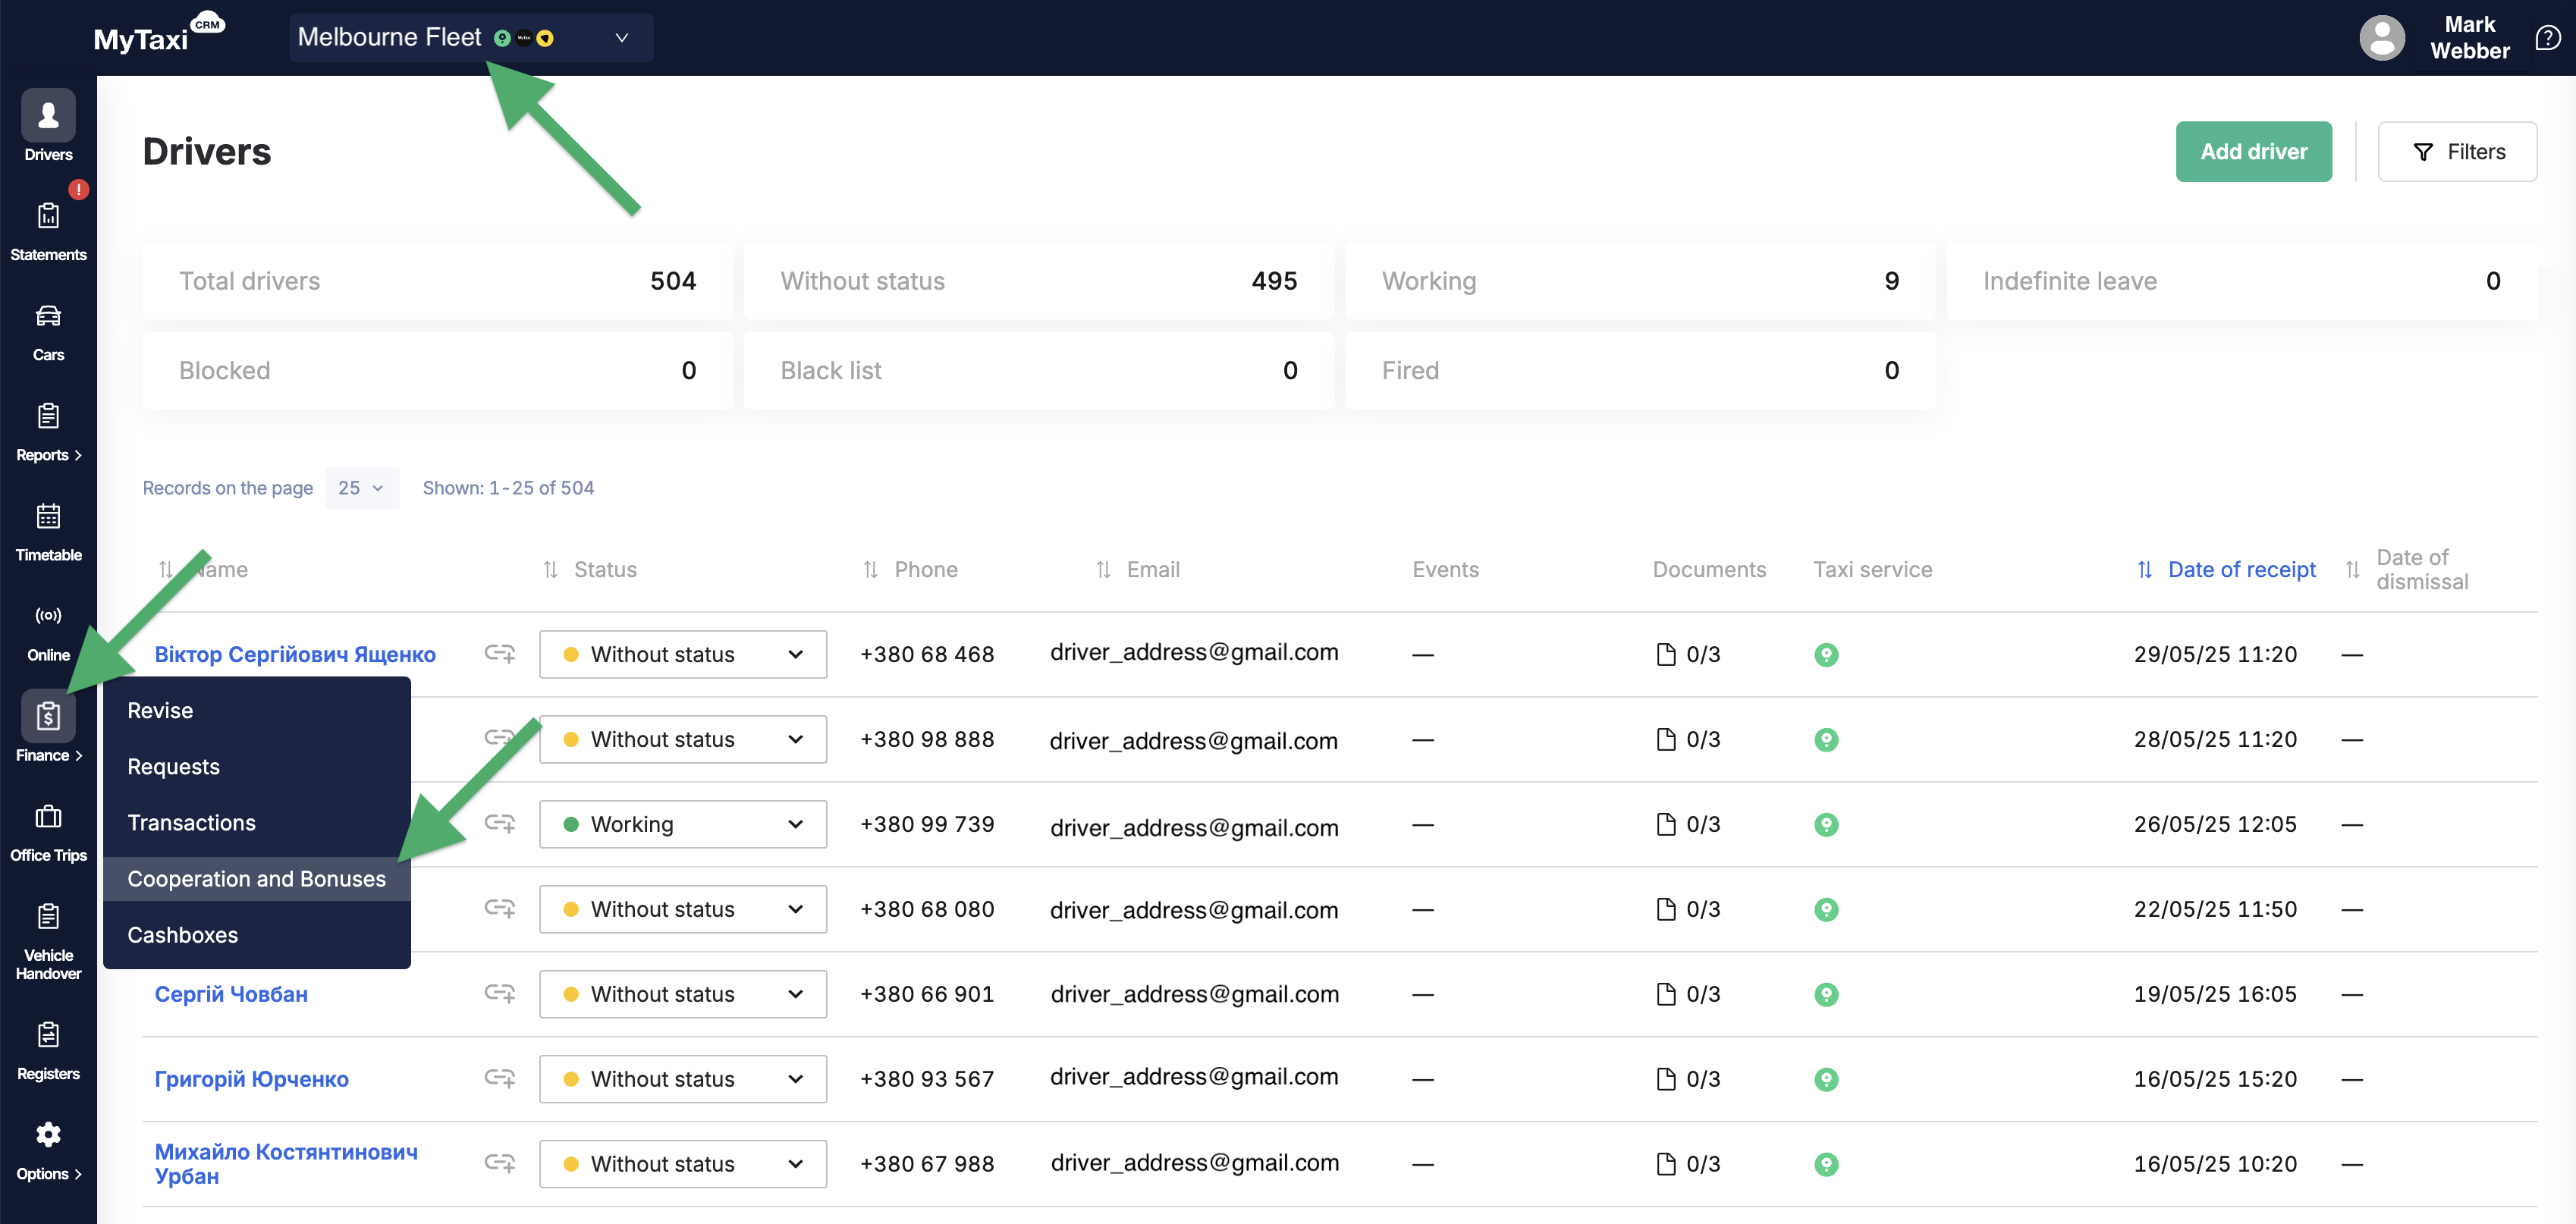2576x1224 pixels.
Task: Open the Filters button
Action: click(2457, 151)
